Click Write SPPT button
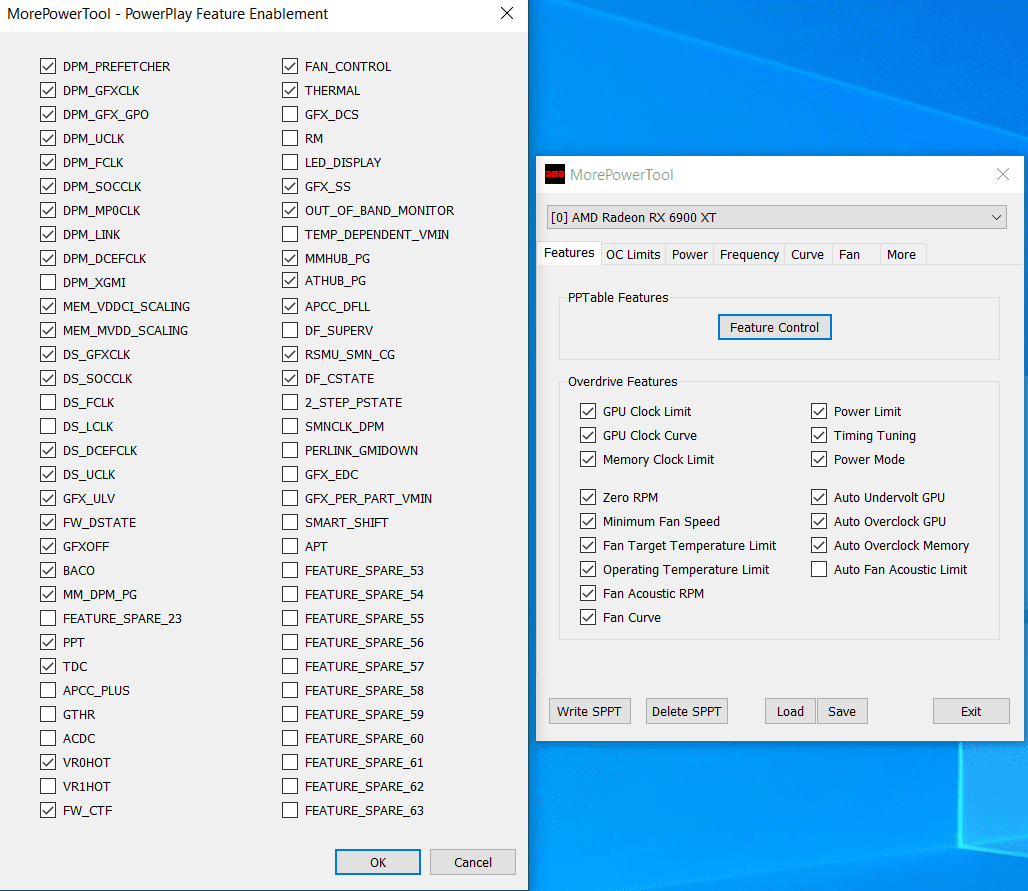This screenshot has height=891, width=1028. click(x=589, y=711)
